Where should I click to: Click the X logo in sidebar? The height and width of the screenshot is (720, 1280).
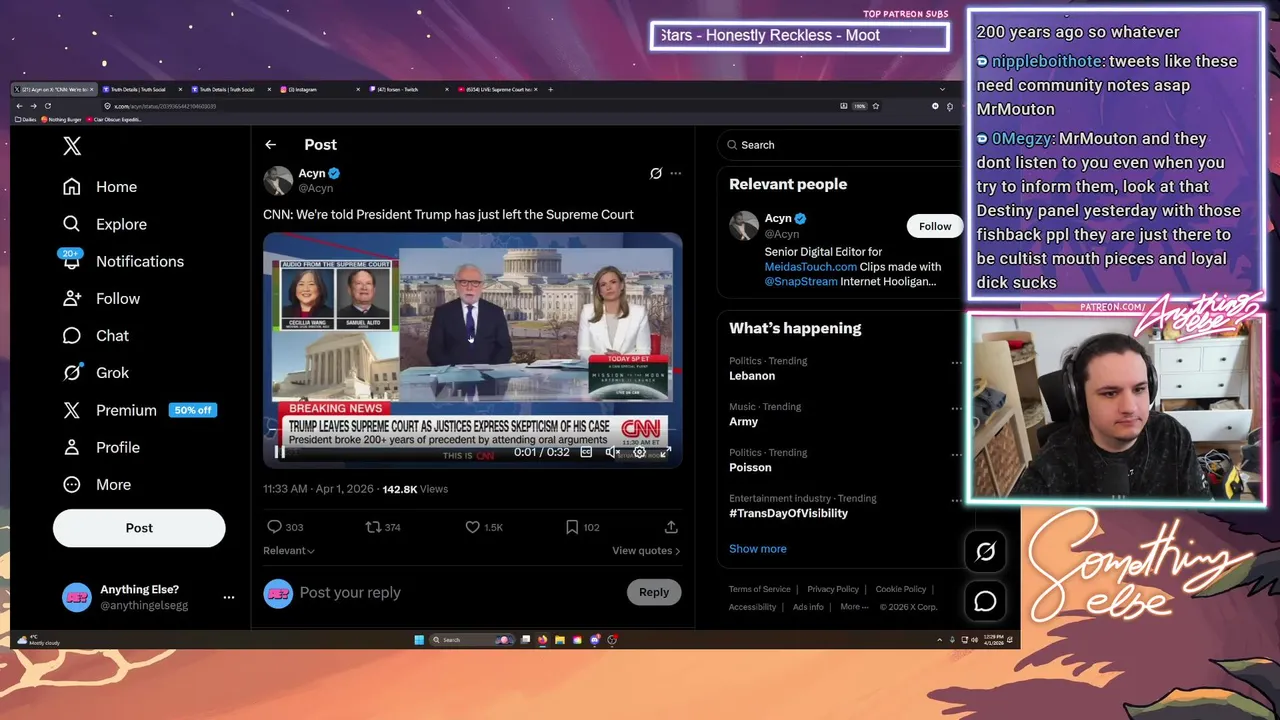[72, 146]
